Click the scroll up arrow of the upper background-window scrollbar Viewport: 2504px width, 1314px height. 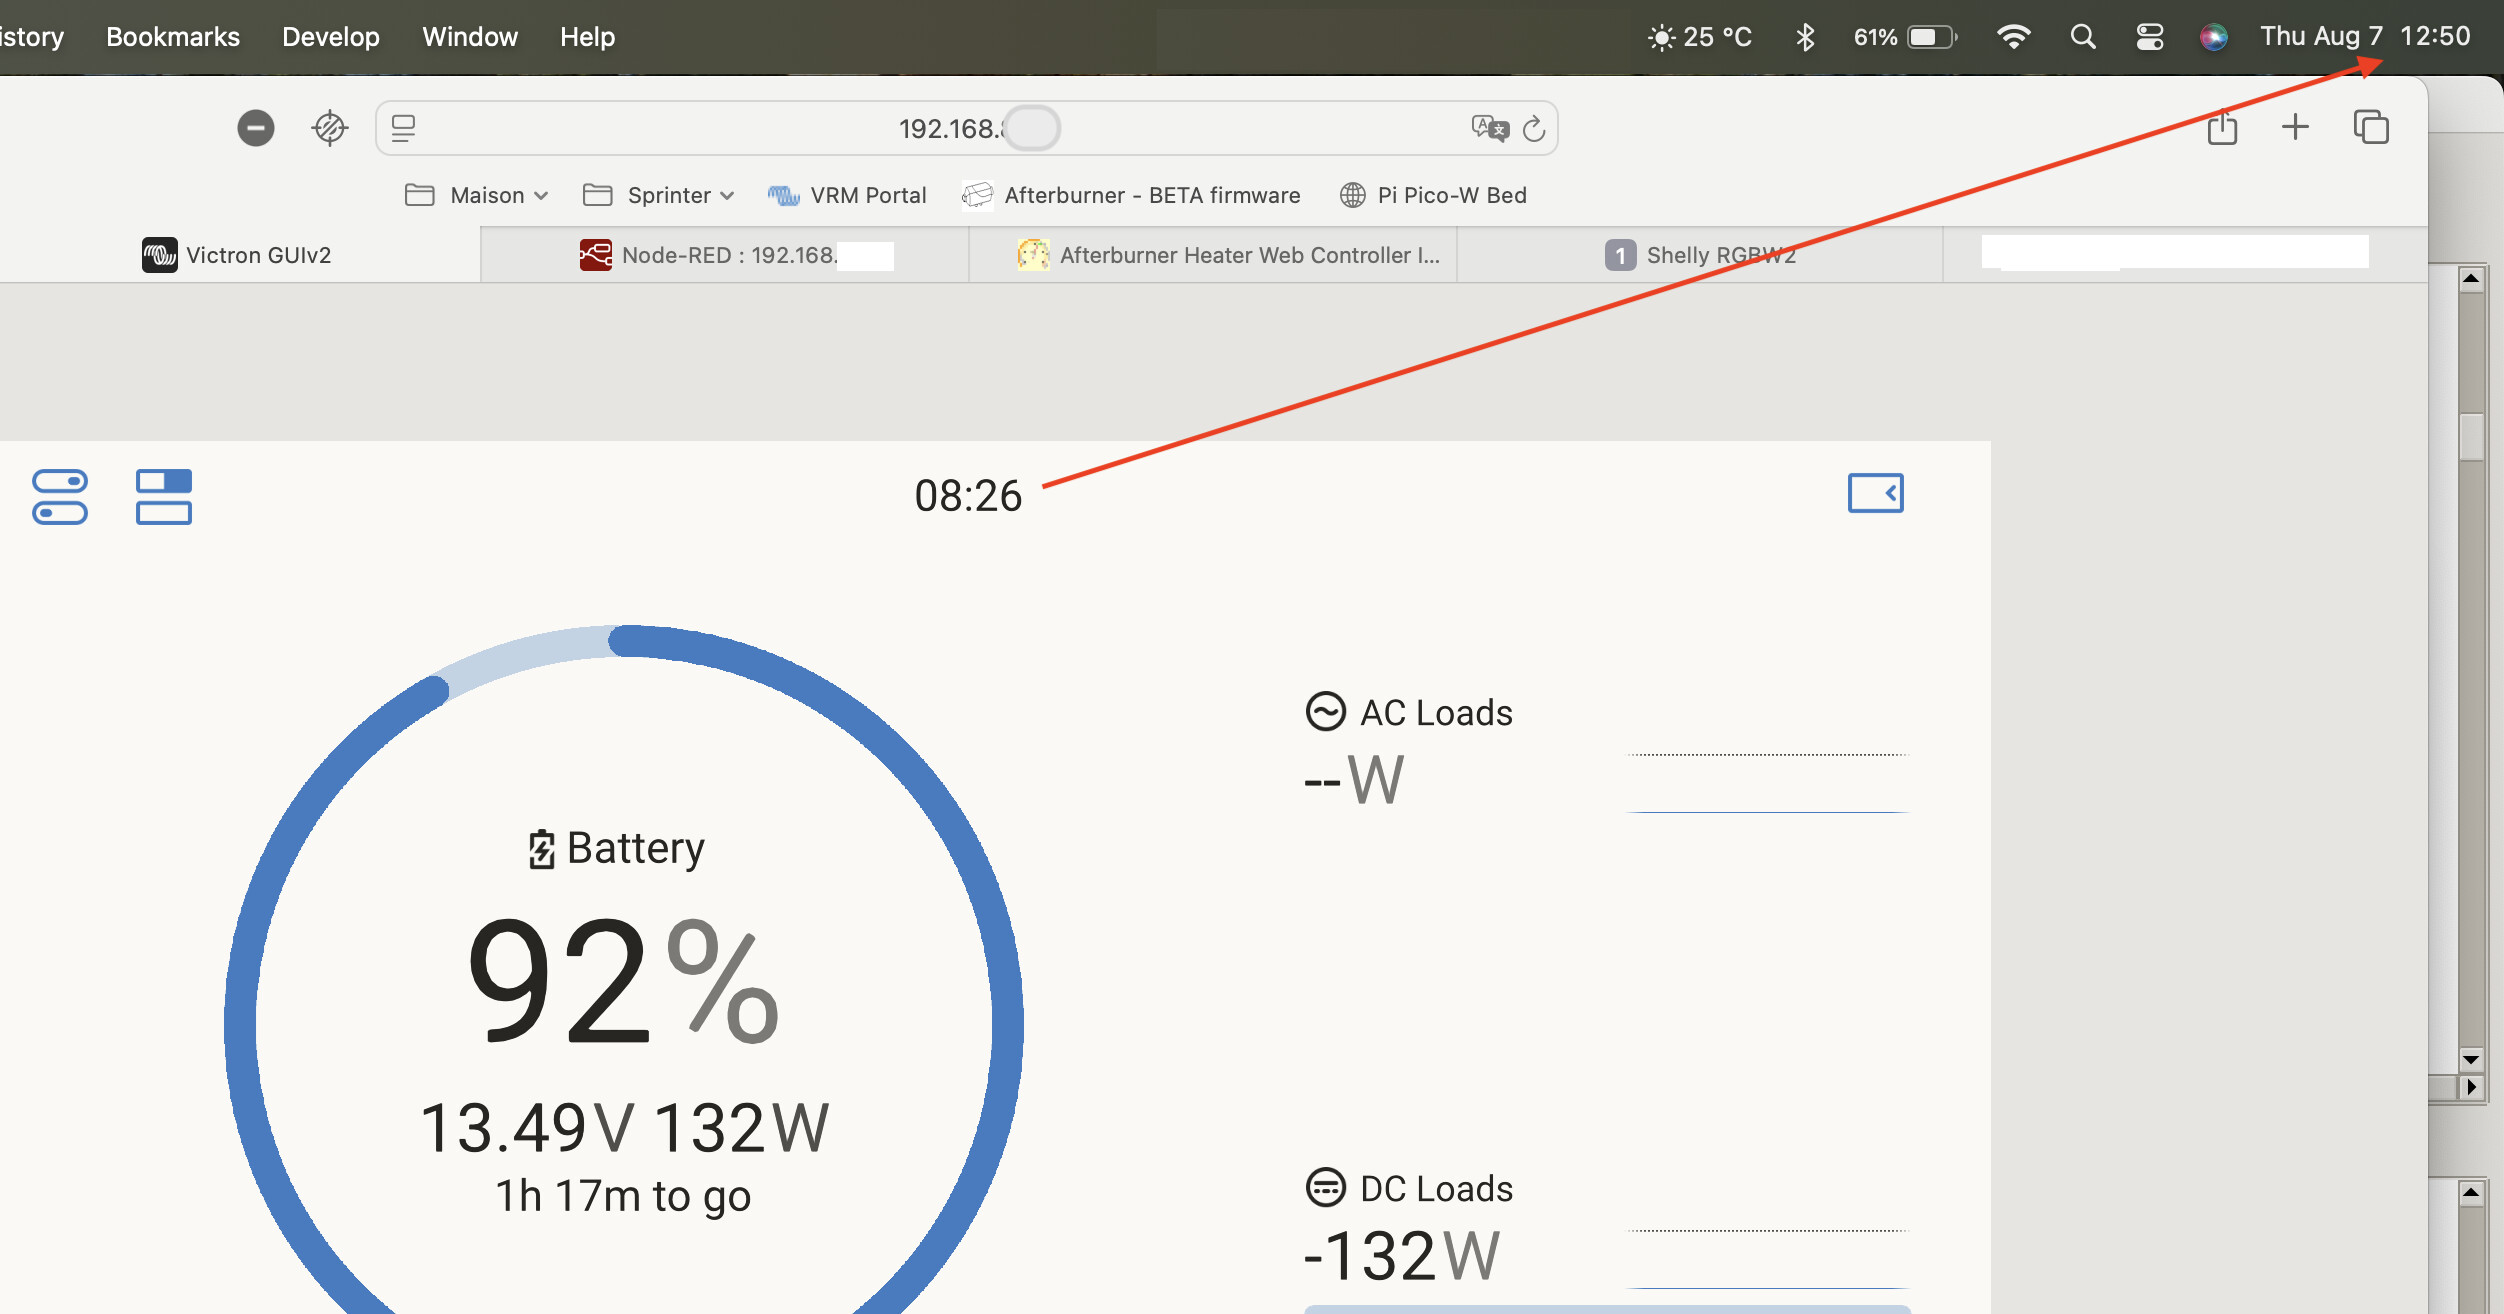(x=2471, y=279)
